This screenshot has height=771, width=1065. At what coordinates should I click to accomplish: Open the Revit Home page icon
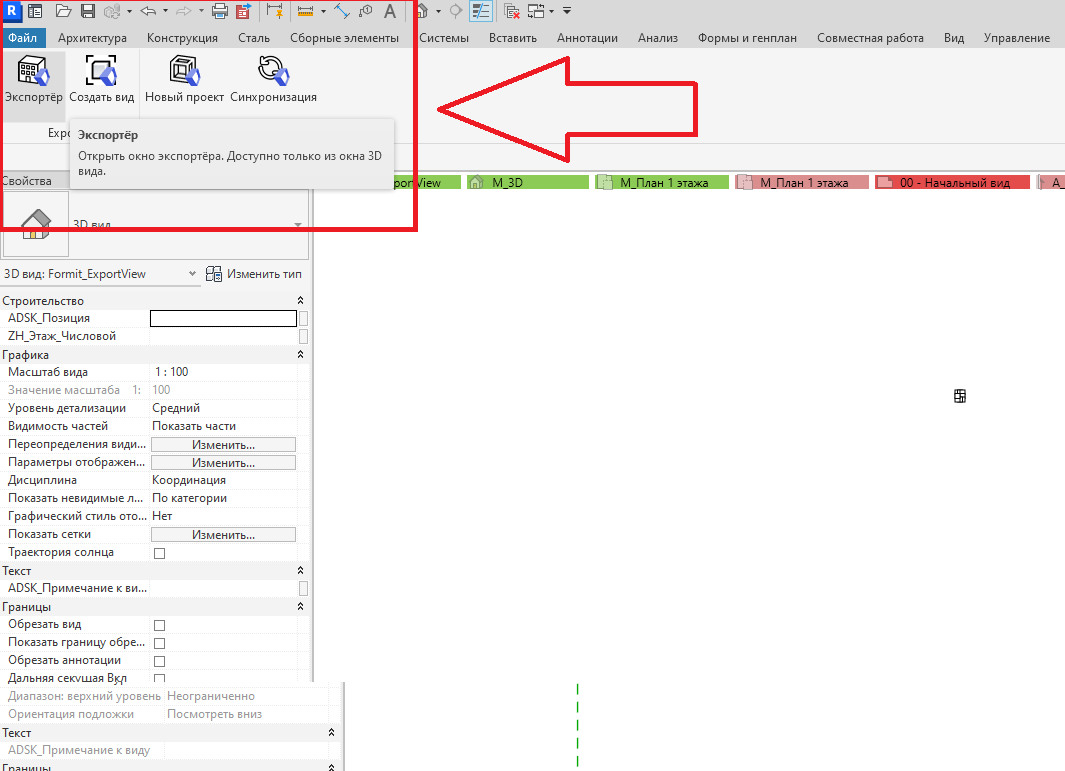click(x=35, y=11)
